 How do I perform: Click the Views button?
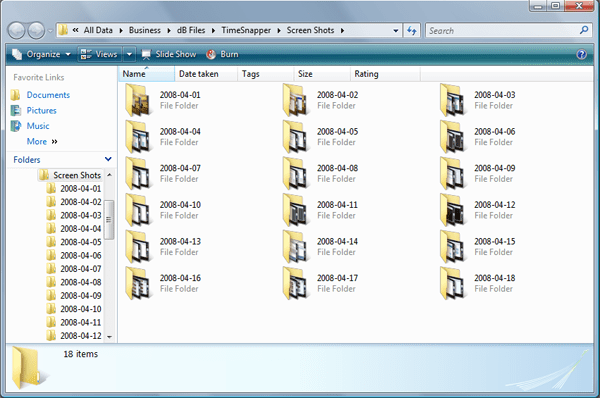(x=99, y=54)
